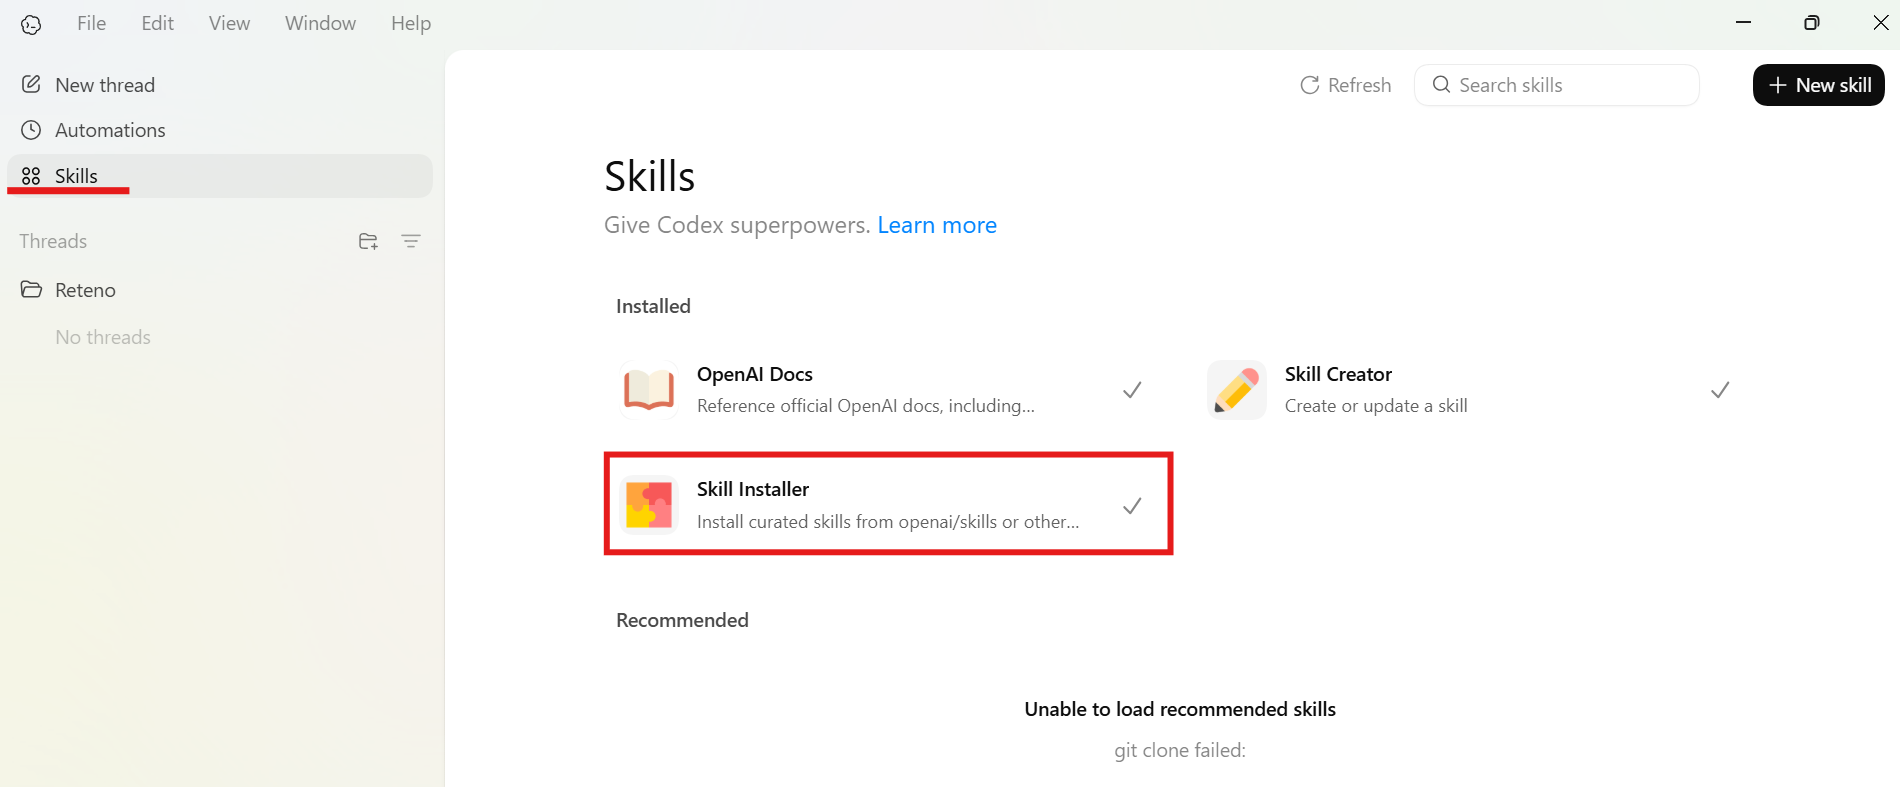Viewport: 1900px width, 787px height.
Task: Click the new folder icon beside Threads
Action: coord(367,240)
